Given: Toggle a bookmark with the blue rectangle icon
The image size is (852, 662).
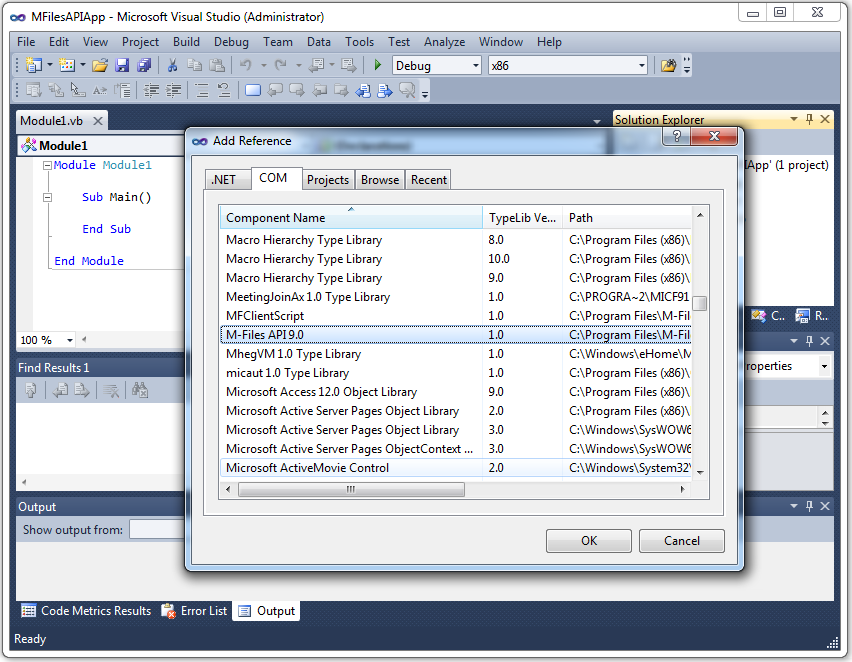Looking at the screenshot, I should coord(253,90).
